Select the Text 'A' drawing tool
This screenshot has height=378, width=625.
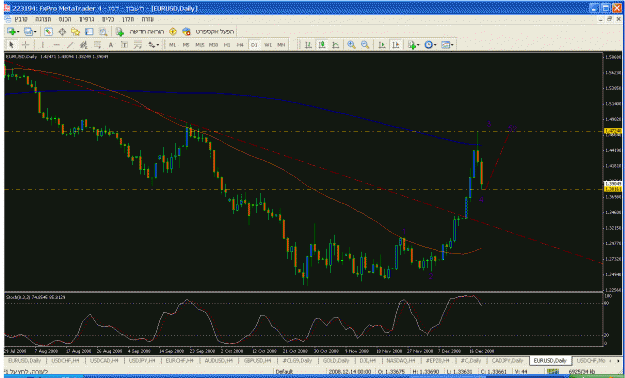[x=111, y=45]
